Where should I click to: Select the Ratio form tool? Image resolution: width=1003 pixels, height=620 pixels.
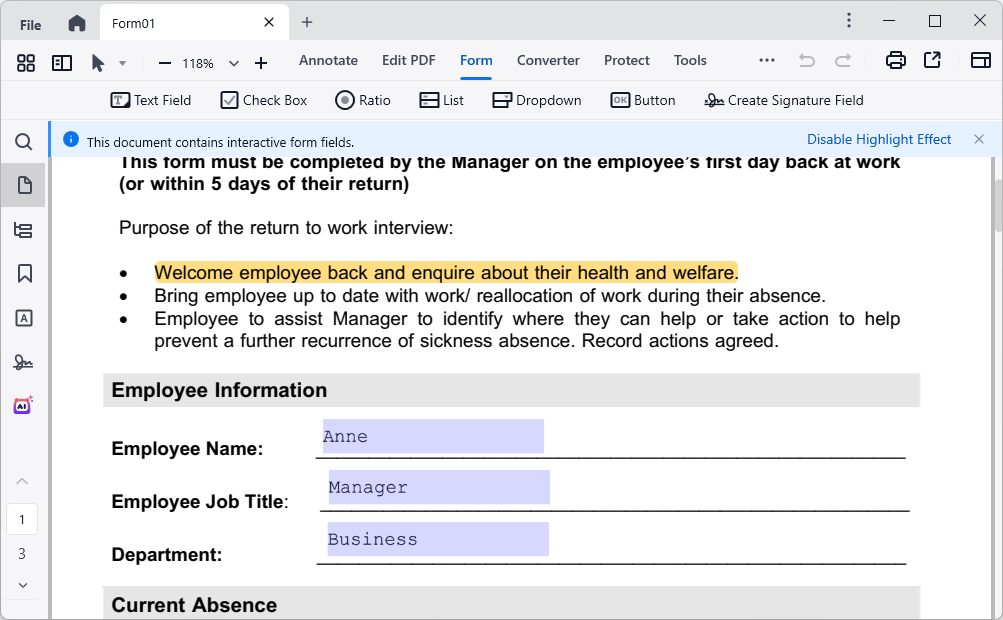pyautogui.click(x=362, y=100)
